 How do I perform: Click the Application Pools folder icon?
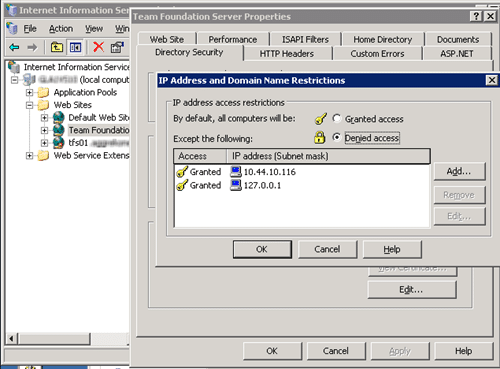[x=43, y=92]
